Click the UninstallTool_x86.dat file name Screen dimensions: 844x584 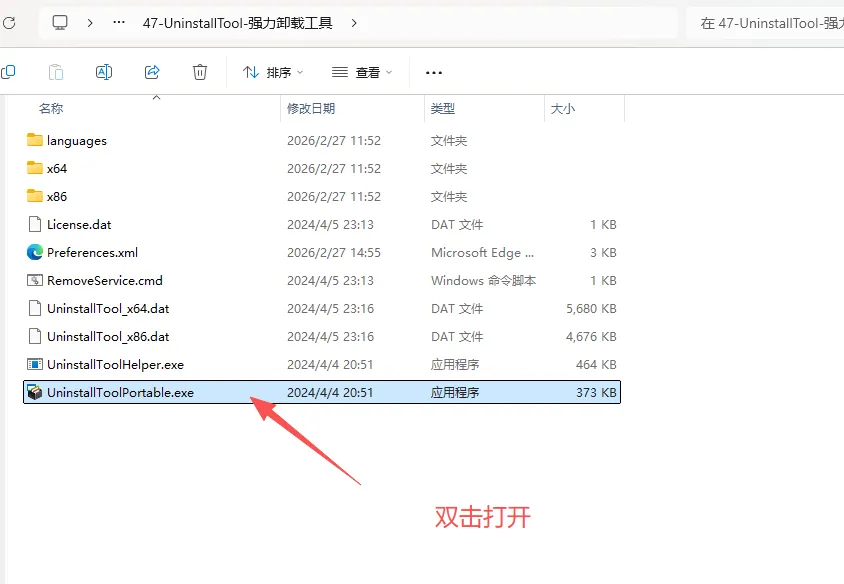[x=108, y=336]
